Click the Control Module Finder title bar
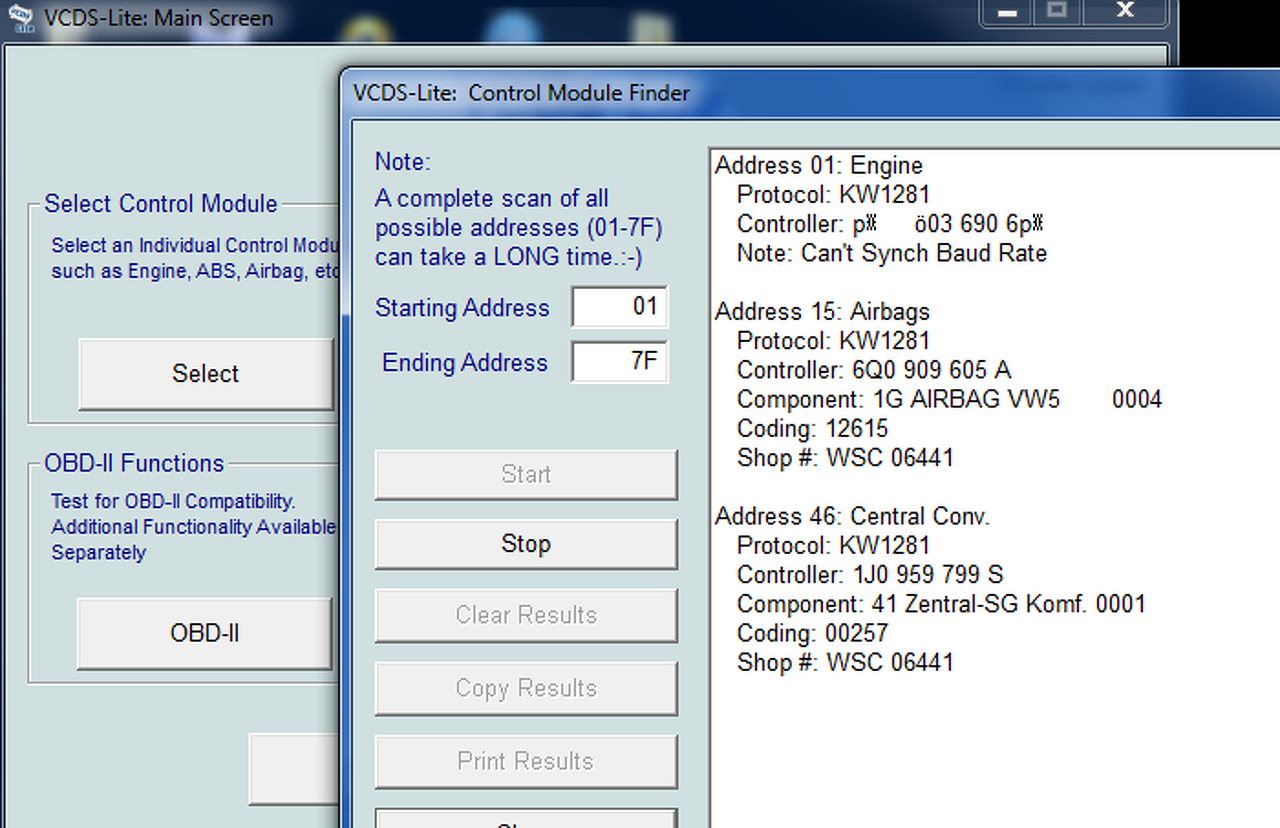Screen dimensions: 1280x828 click(810, 93)
